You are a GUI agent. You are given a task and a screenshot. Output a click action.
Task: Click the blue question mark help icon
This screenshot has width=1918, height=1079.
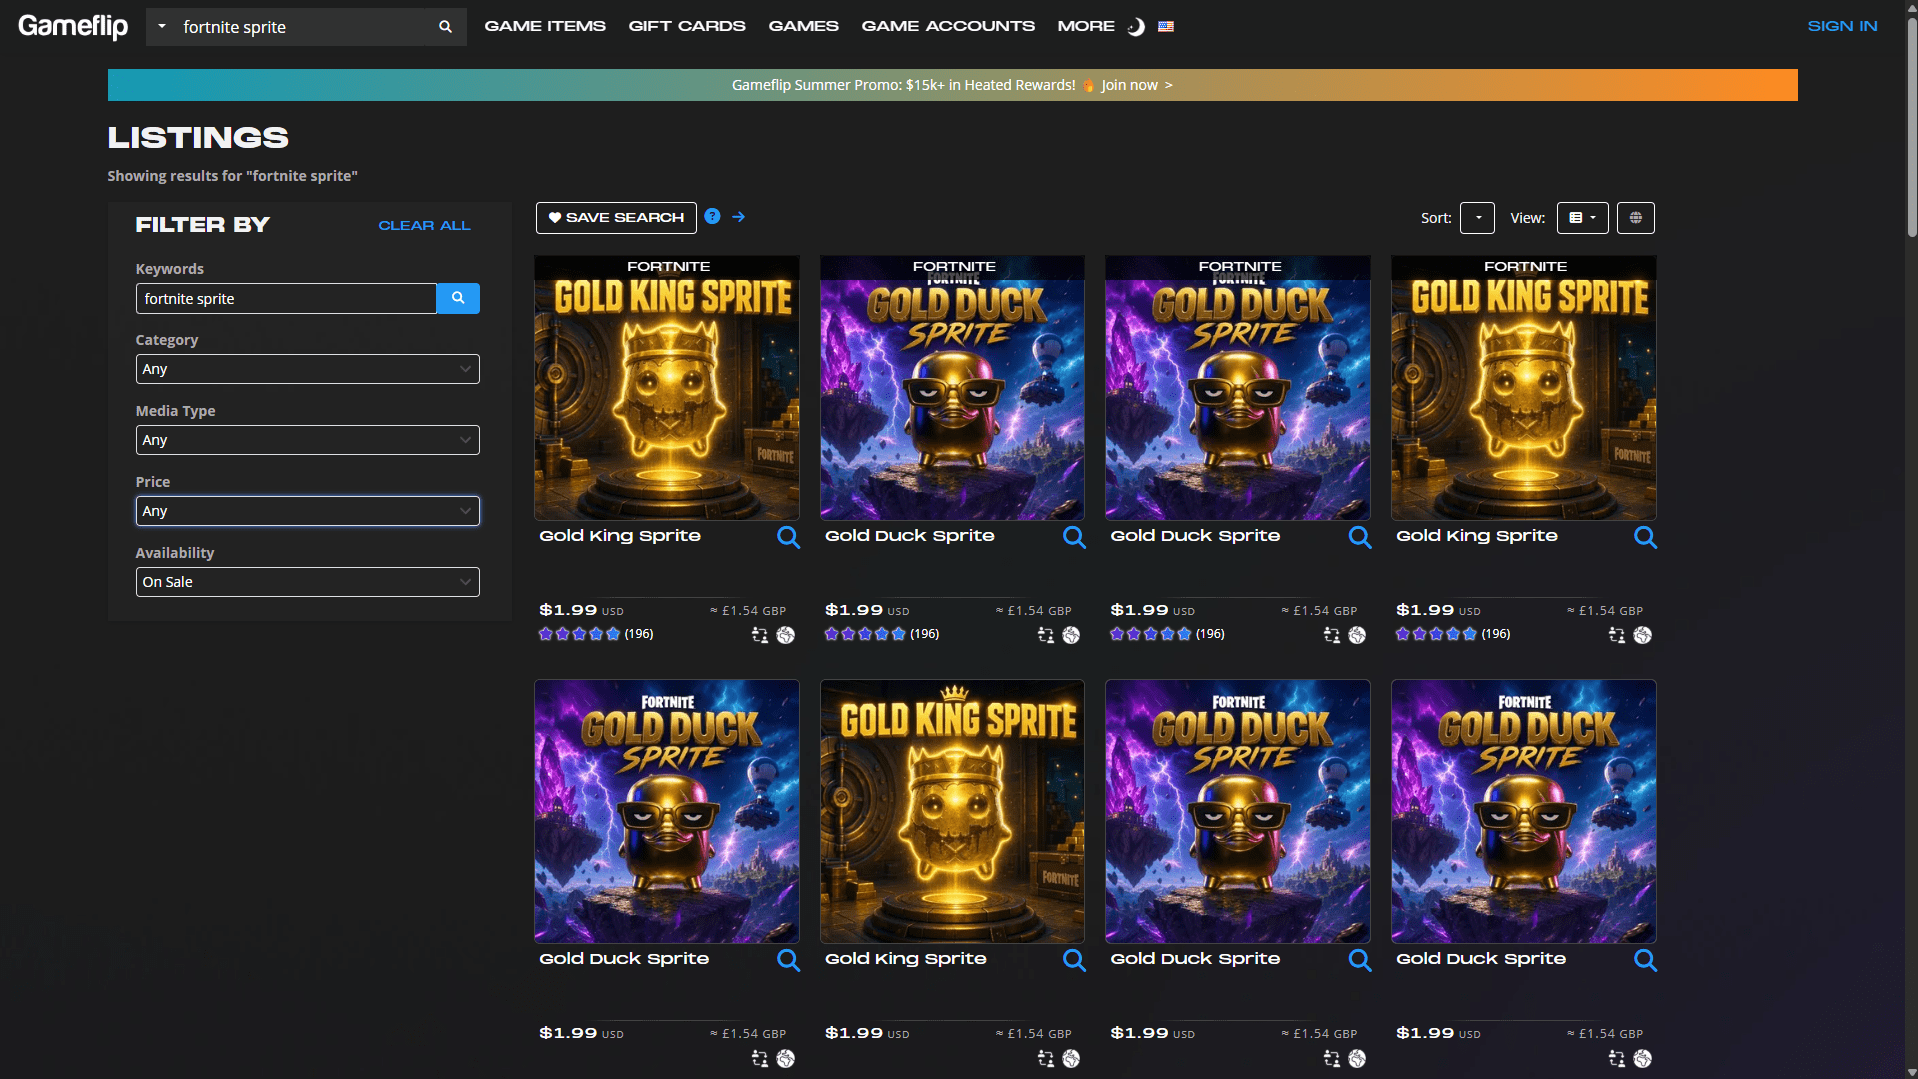coord(712,216)
